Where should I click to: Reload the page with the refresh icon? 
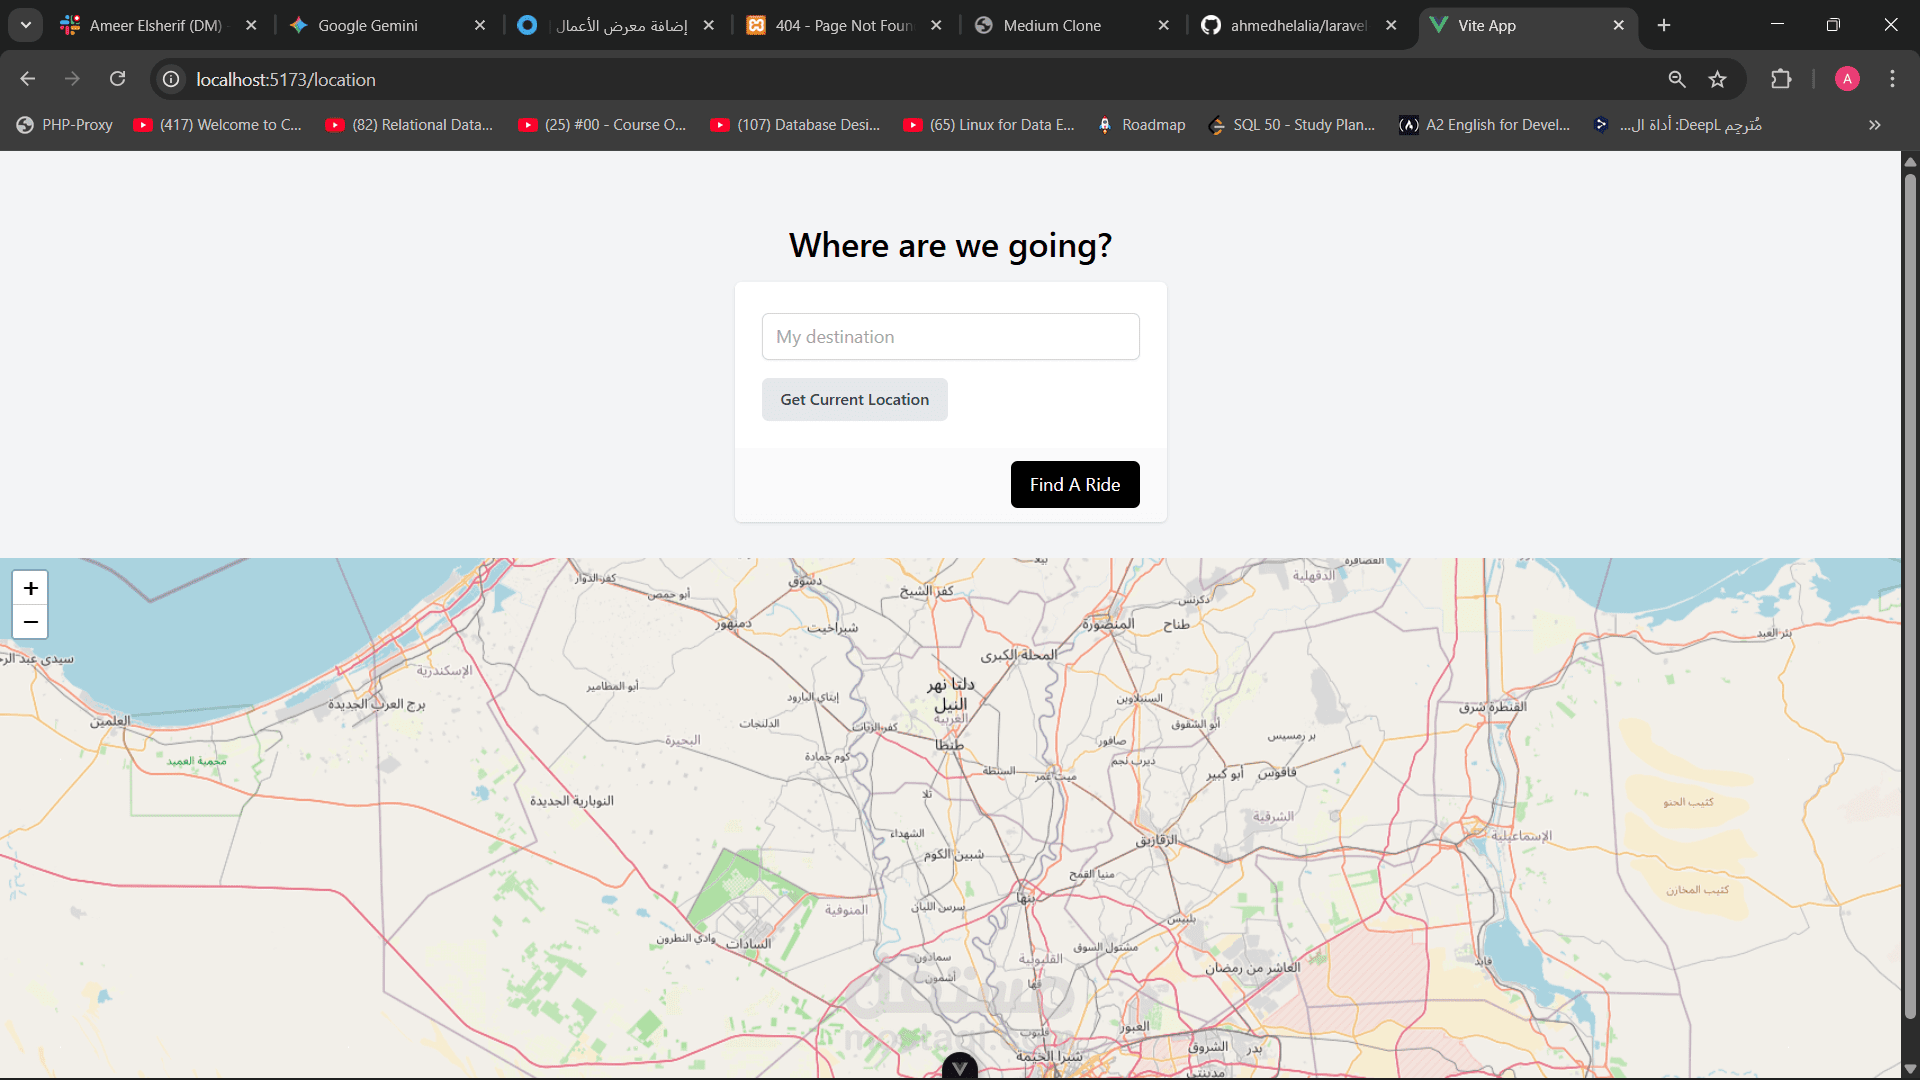(117, 79)
